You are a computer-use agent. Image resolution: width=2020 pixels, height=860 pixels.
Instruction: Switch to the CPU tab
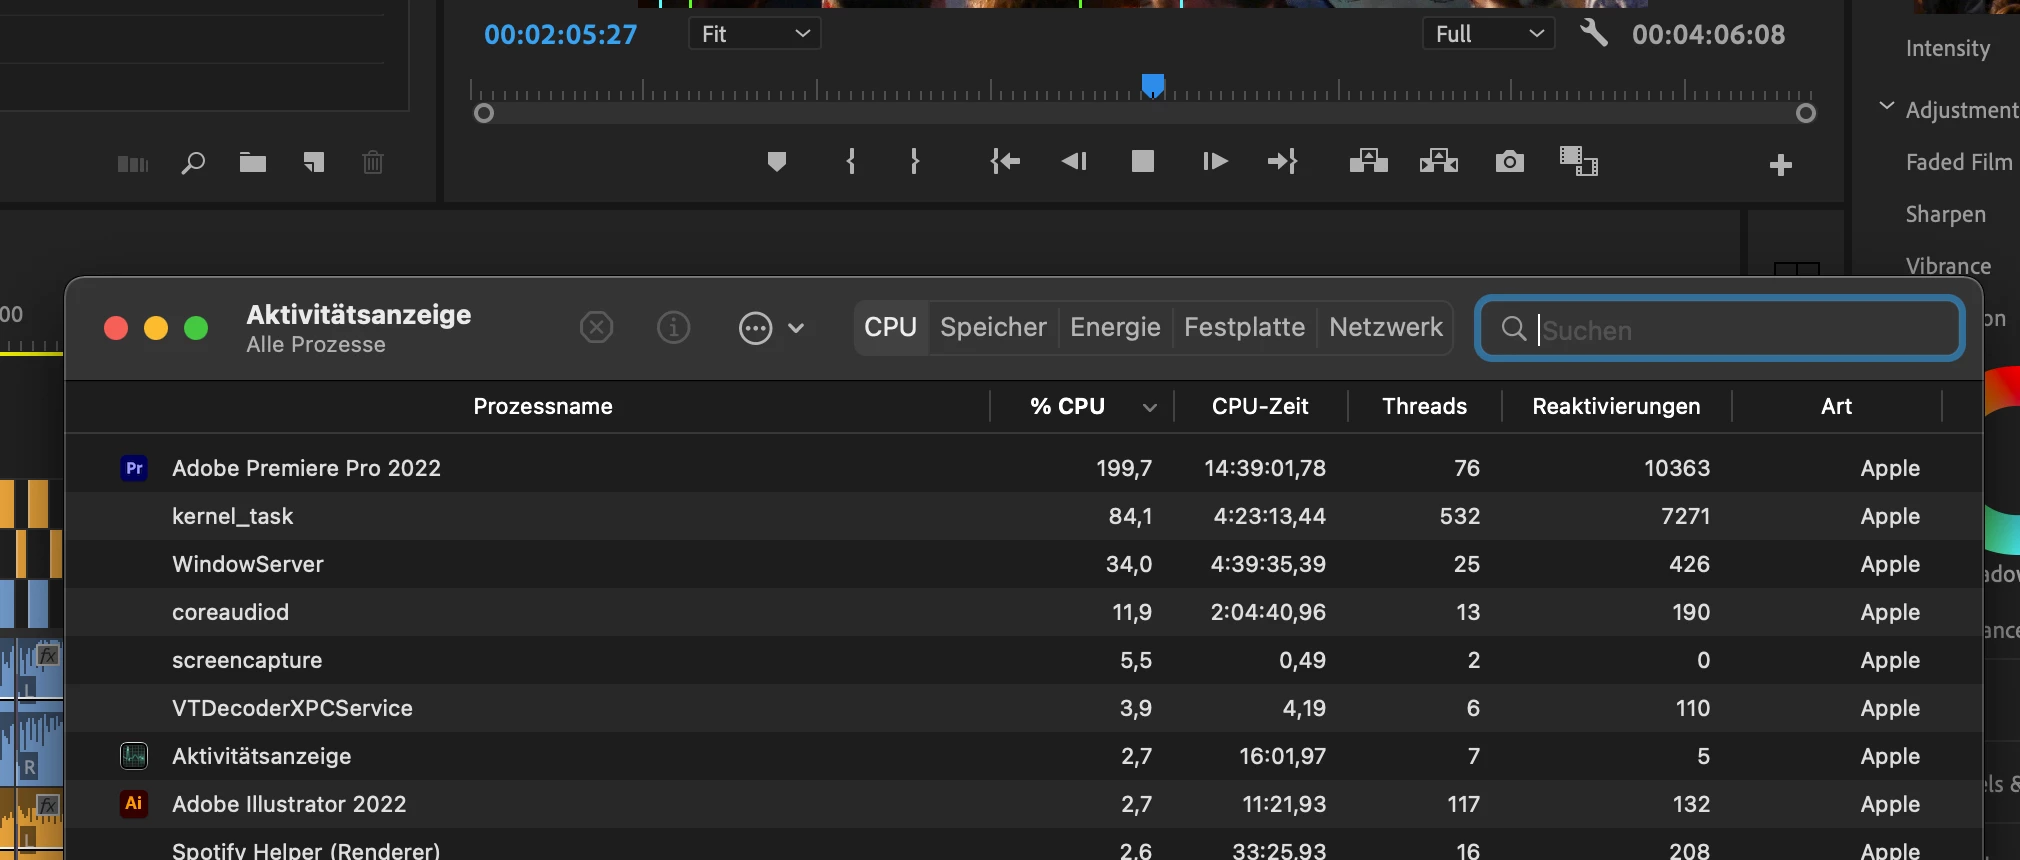890,327
